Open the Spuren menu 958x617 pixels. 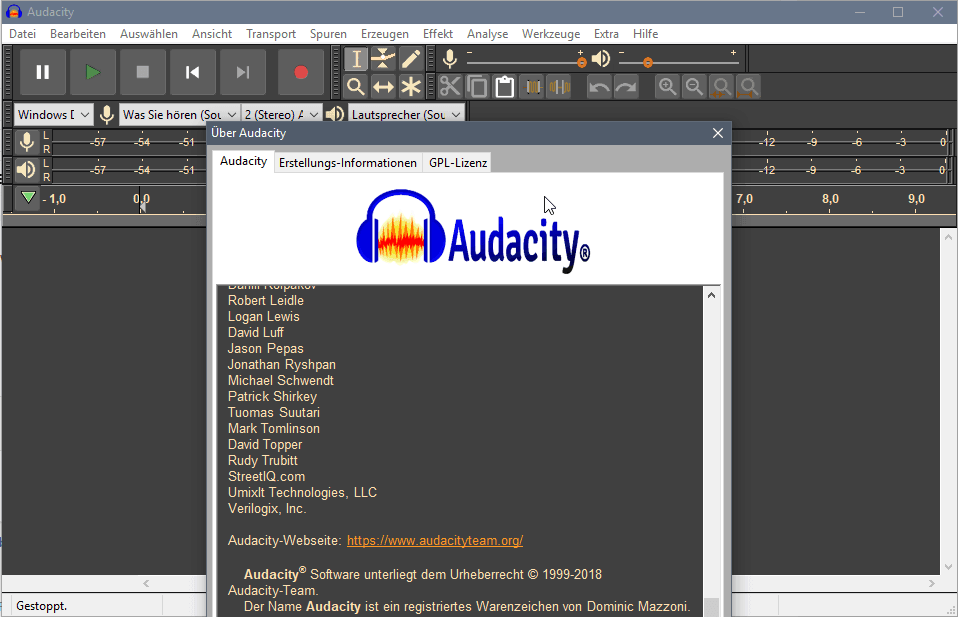pyautogui.click(x=328, y=34)
